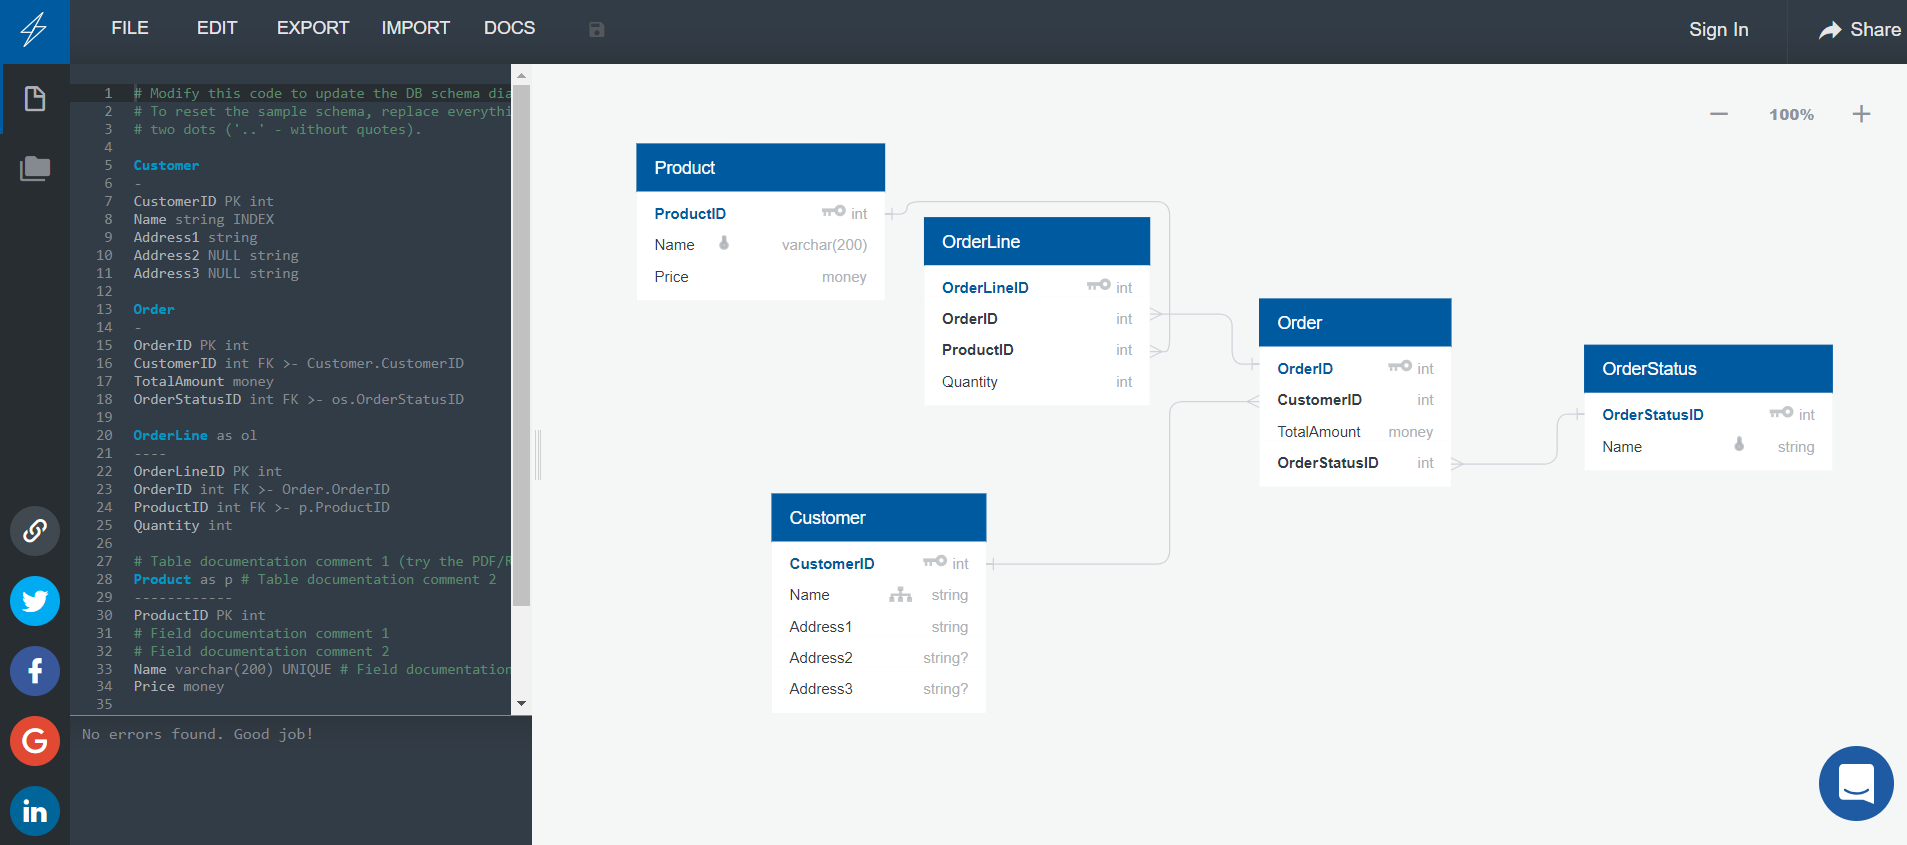Click the save floppy disk icon
Image resolution: width=1907 pixels, height=845 pixels.
click(597, 30)
